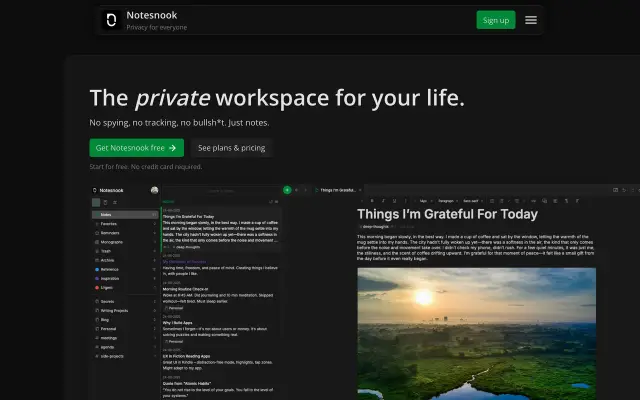Click Get Notesnook free button

pyautogui.click(x=136, y=148)
